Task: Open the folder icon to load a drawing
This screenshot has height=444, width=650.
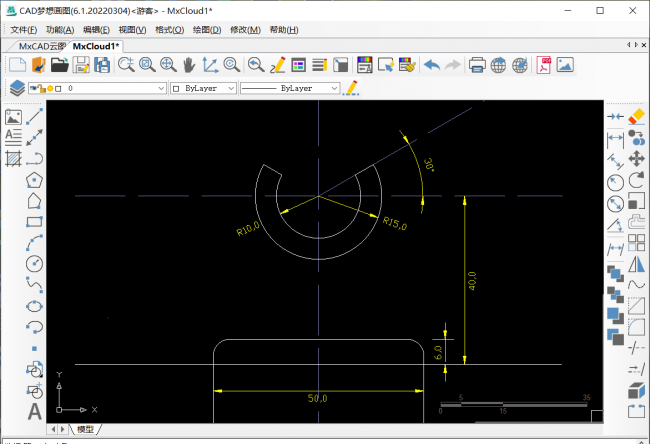Action: 60,65
